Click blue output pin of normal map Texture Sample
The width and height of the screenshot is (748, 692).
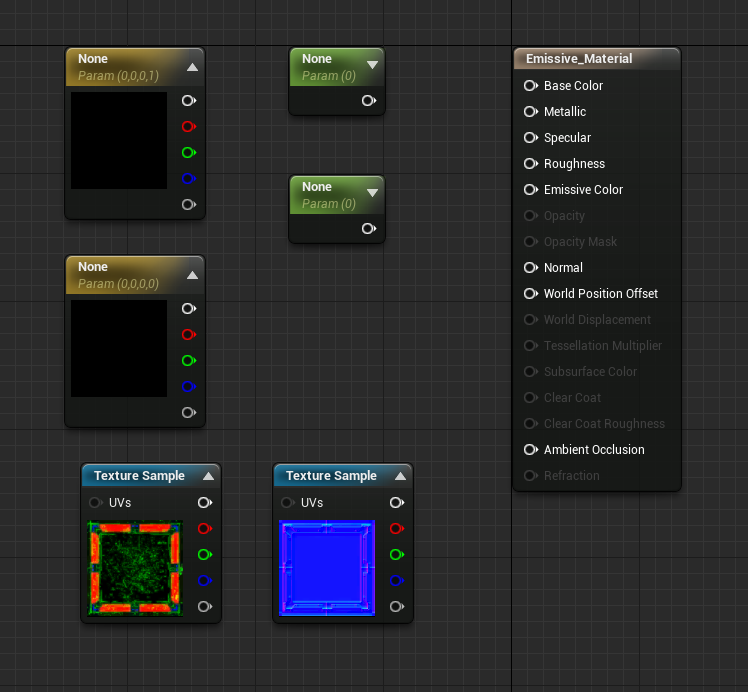(397, 580)
